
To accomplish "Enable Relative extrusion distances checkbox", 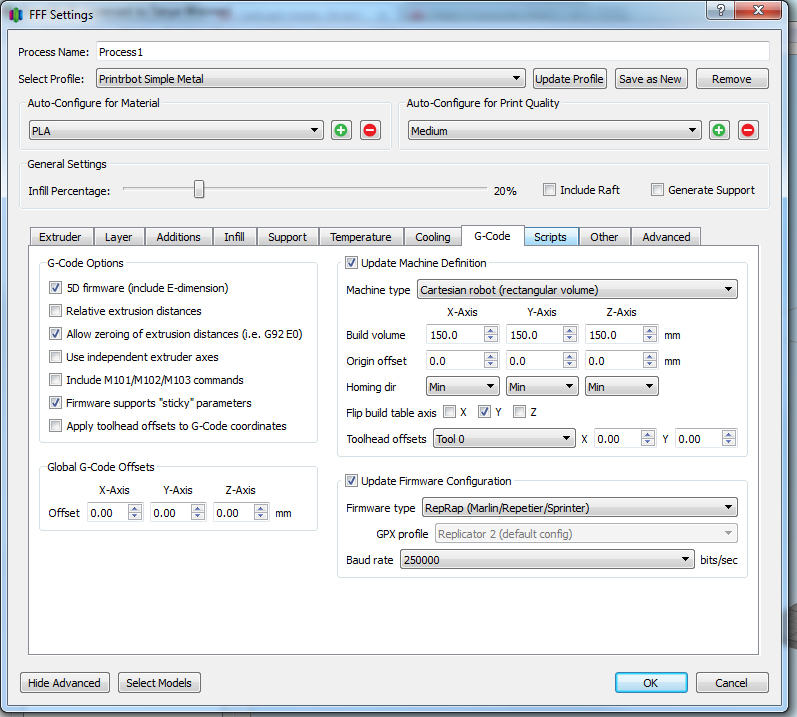I will 56,311.
